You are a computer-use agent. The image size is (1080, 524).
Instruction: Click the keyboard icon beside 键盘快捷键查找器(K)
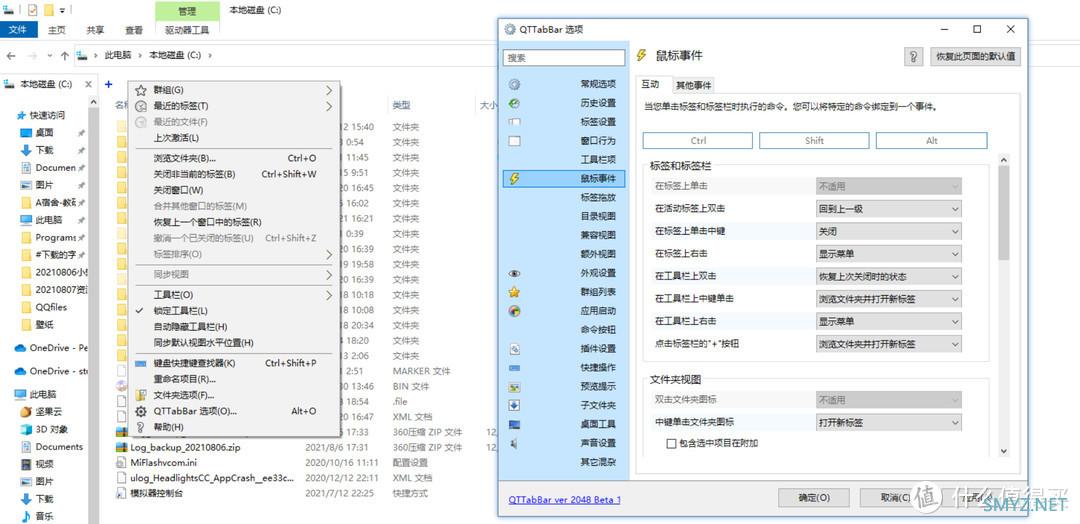(x=141, y=363)
